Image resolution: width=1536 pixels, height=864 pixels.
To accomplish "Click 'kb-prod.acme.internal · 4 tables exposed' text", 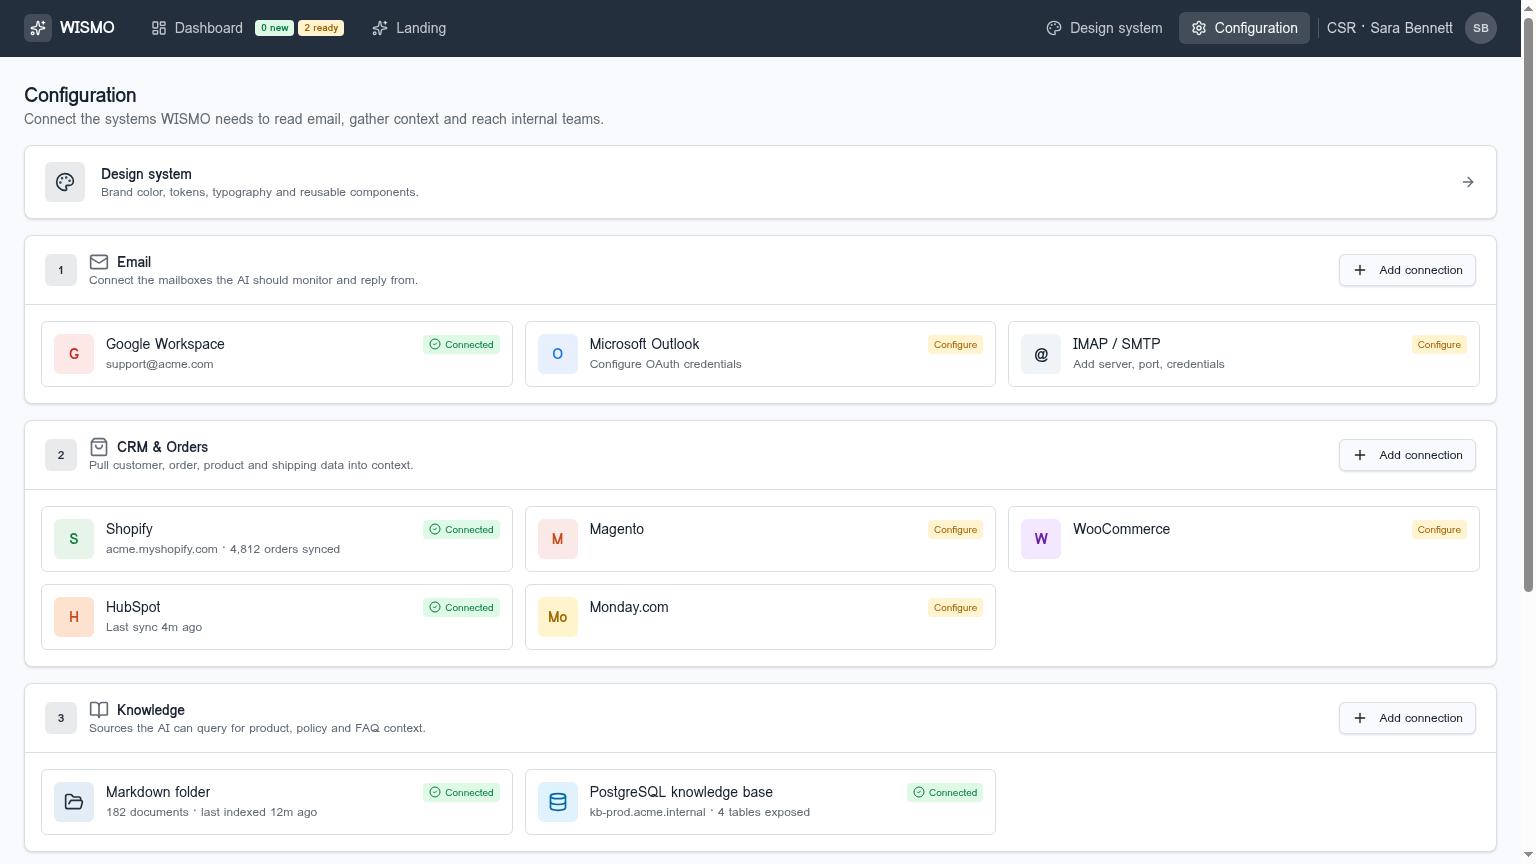I will pos(700,812).
